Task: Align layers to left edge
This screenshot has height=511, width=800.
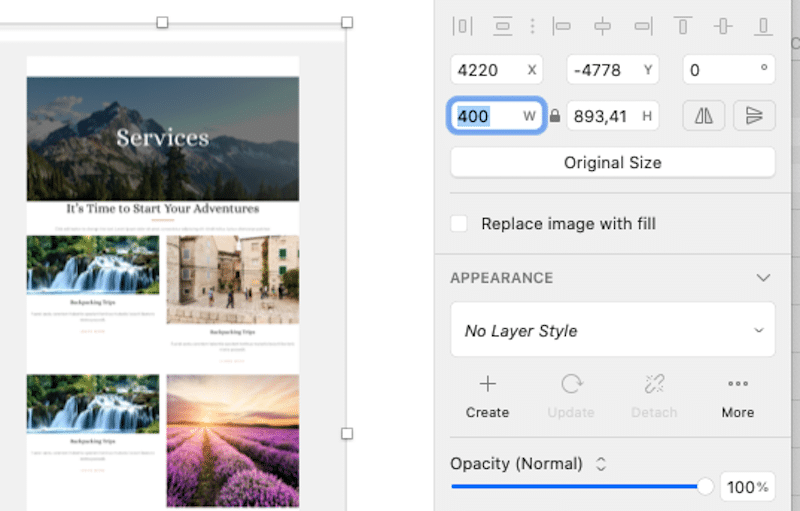Action: (562, 26)
